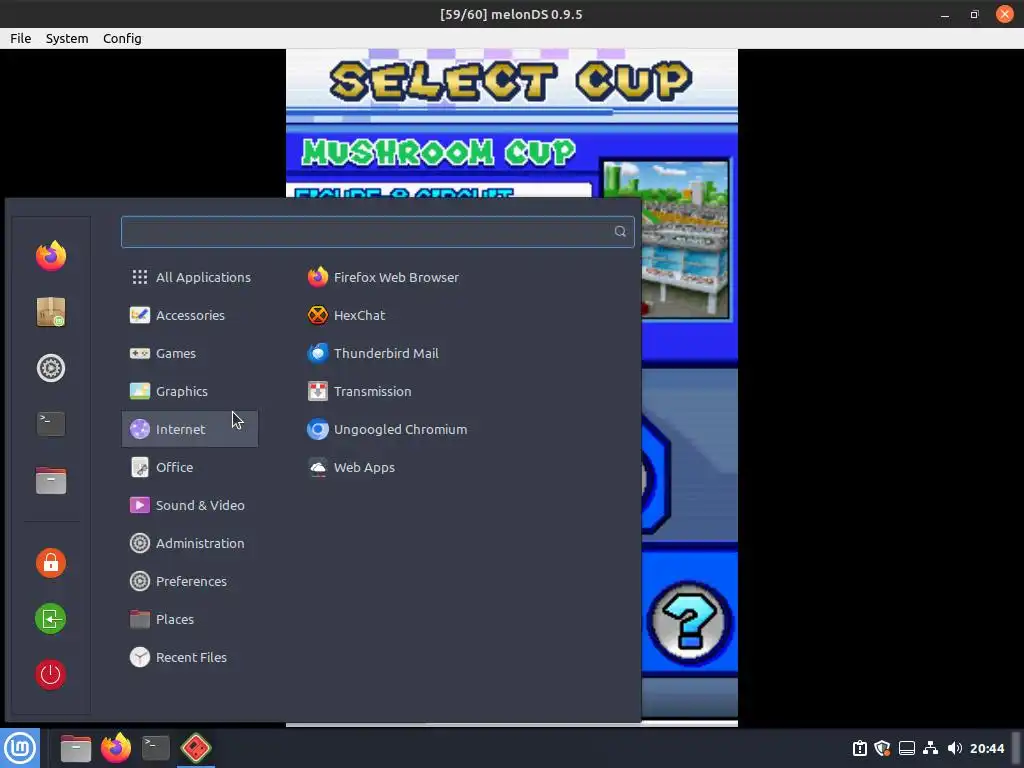Select the Internet category

coord(190,428)
